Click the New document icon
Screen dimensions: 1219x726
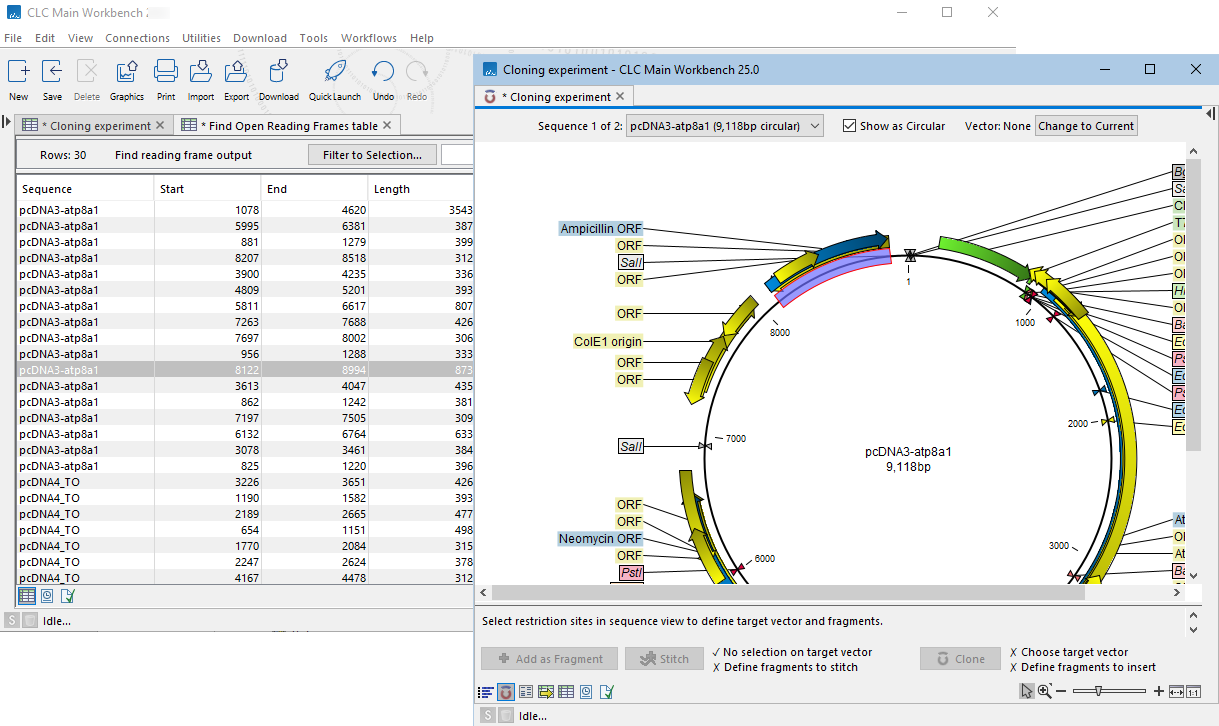[x=19, y=72]
